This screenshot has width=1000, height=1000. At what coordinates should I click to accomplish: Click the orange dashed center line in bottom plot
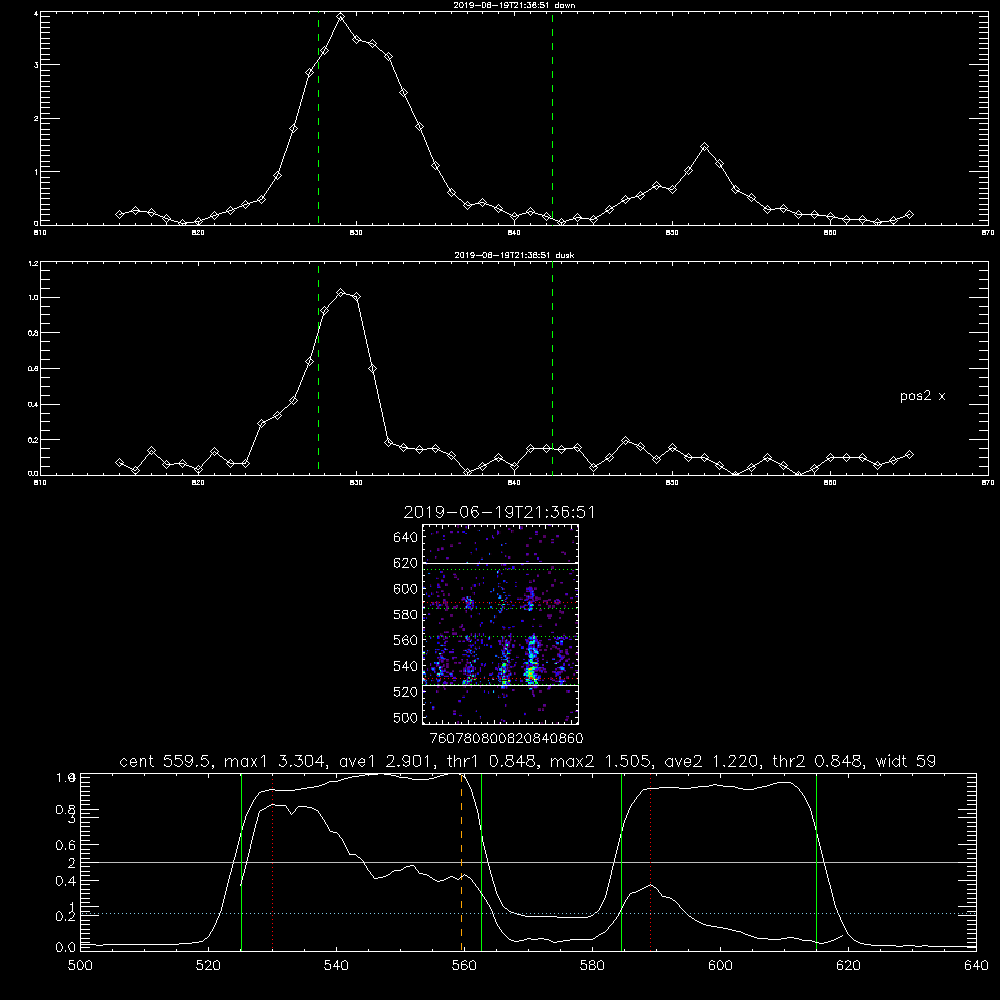pyautogui.click(x=462, y=862)
